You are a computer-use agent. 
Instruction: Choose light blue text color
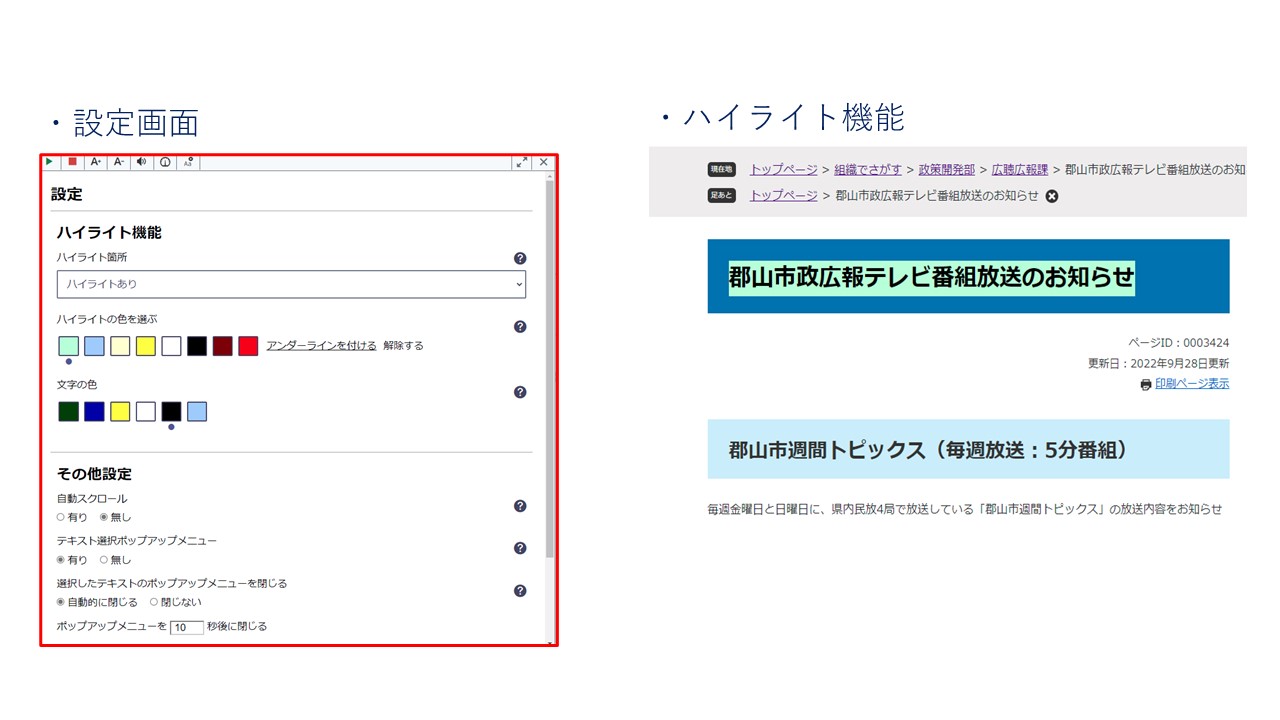197,411
